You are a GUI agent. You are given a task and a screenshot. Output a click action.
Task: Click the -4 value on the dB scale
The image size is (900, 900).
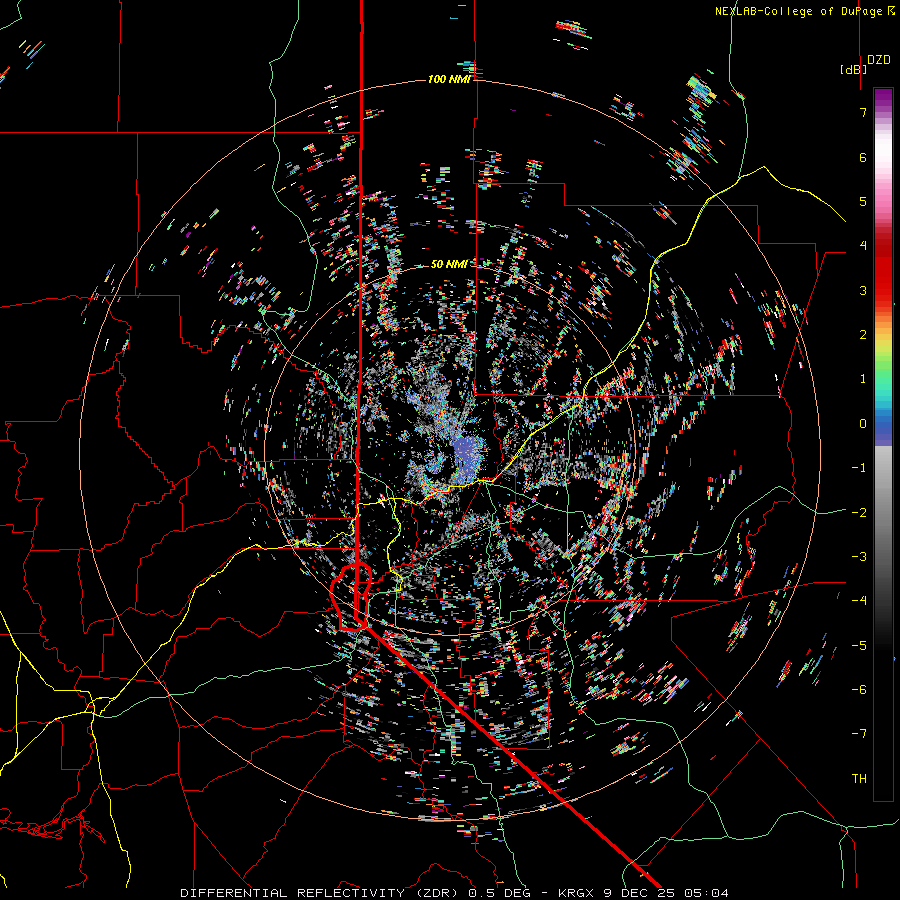point(859,601)
